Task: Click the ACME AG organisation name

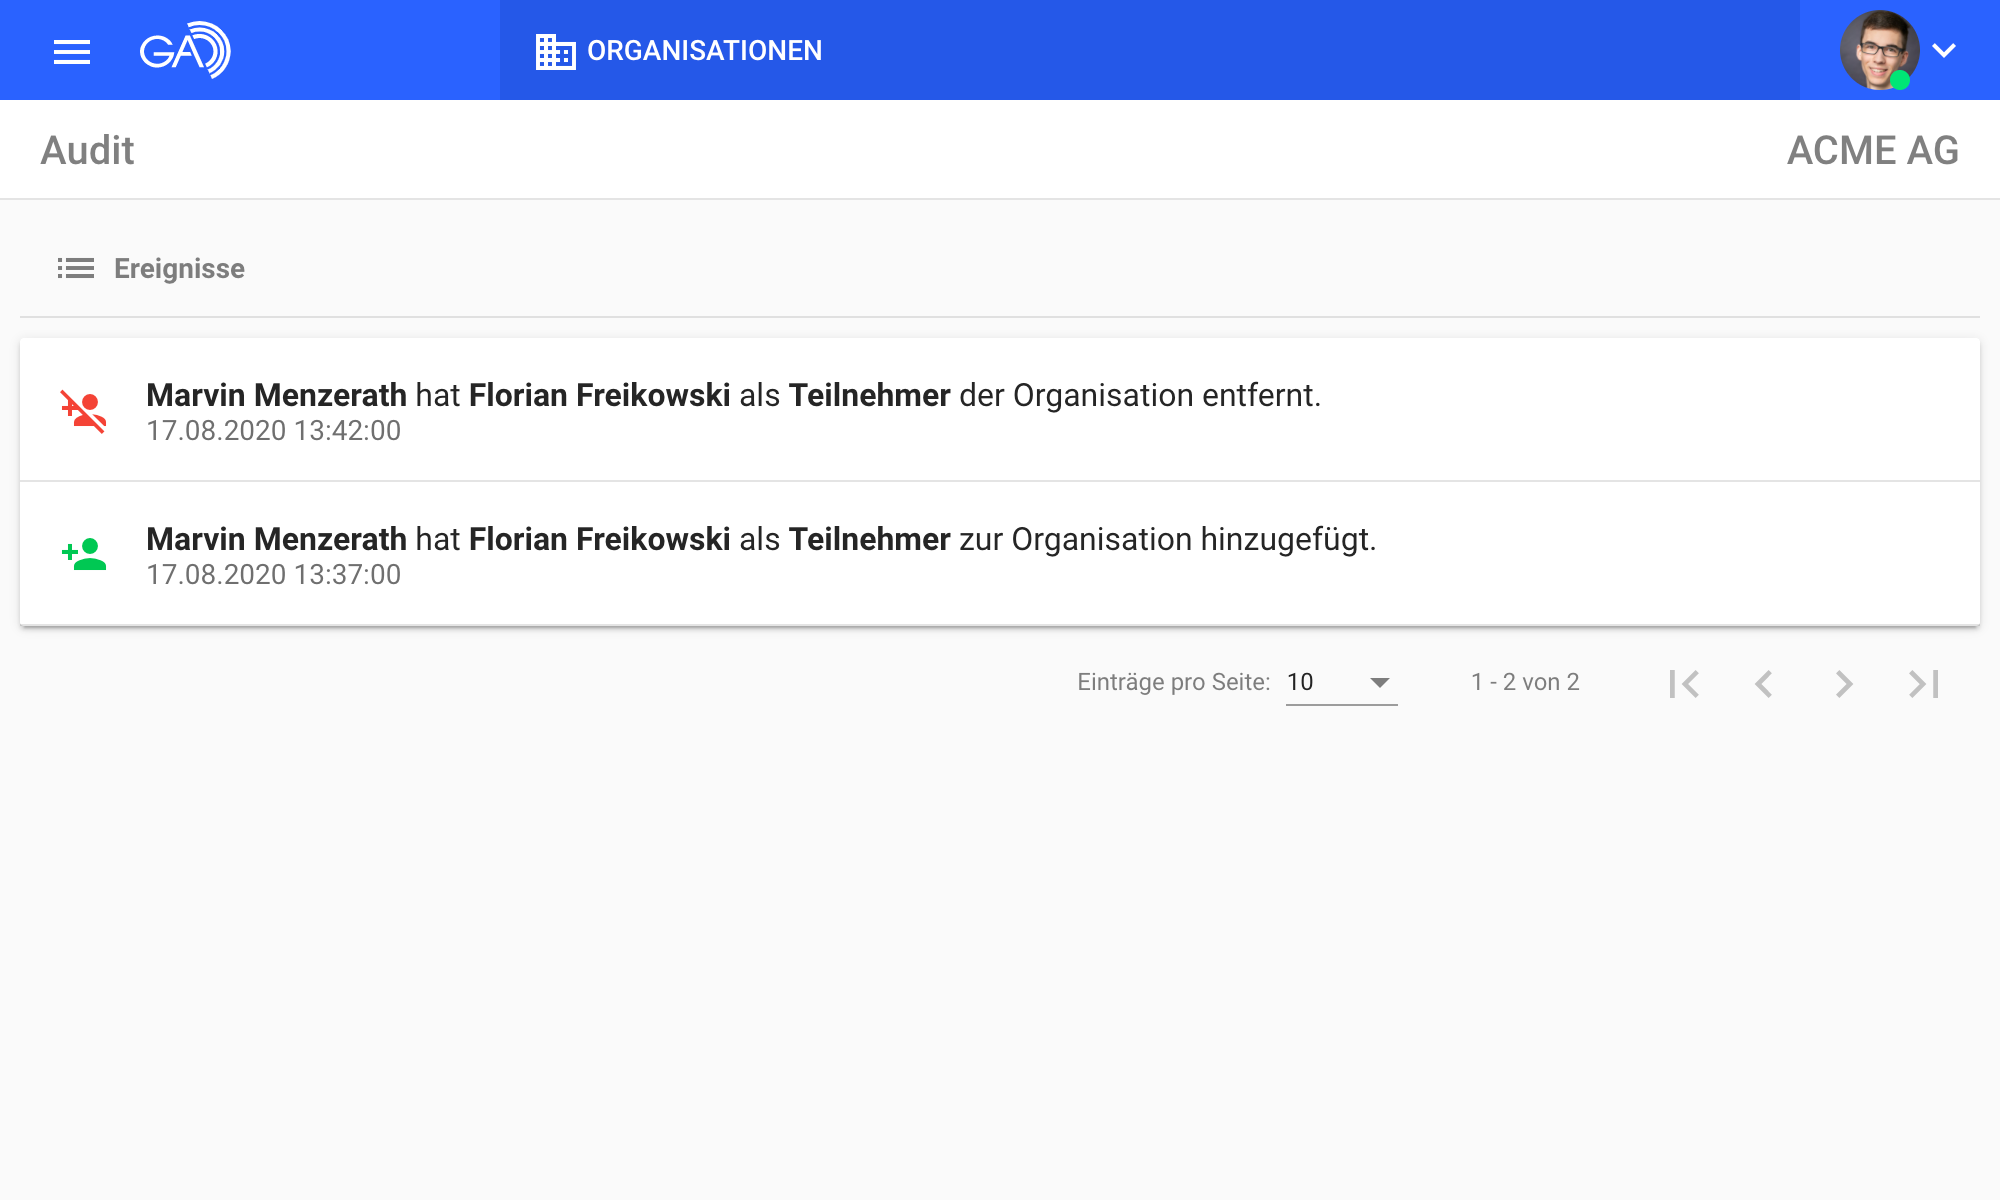Action: point(1872,150)
